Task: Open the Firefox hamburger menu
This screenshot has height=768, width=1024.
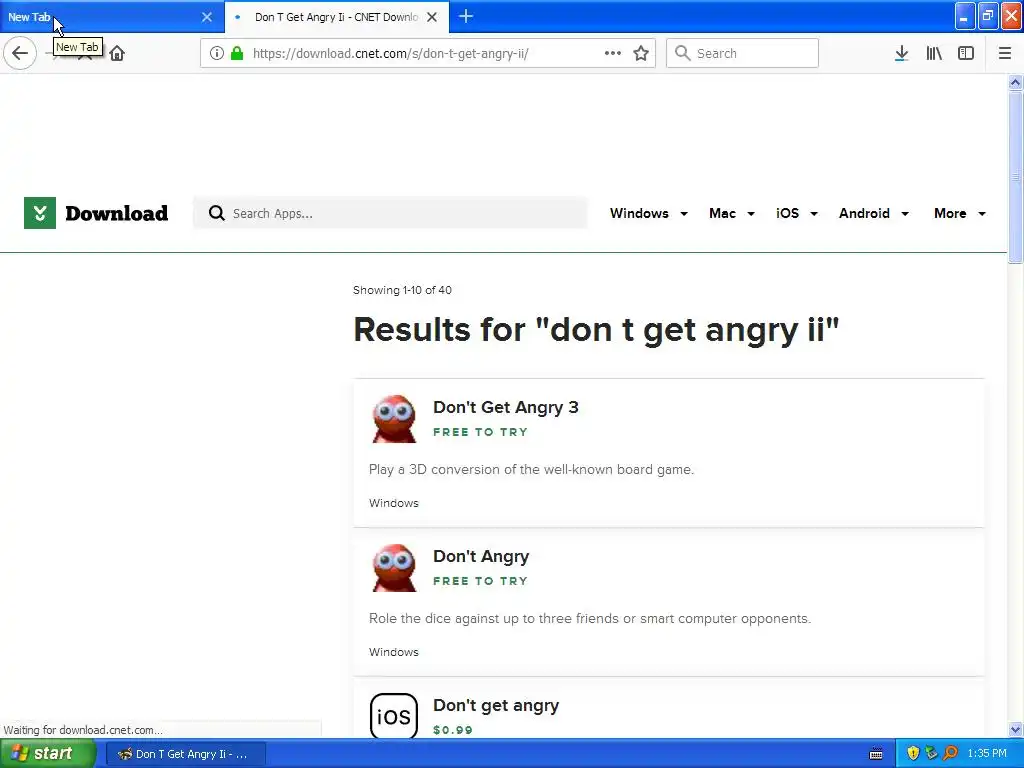Action: pos(1004,53)
